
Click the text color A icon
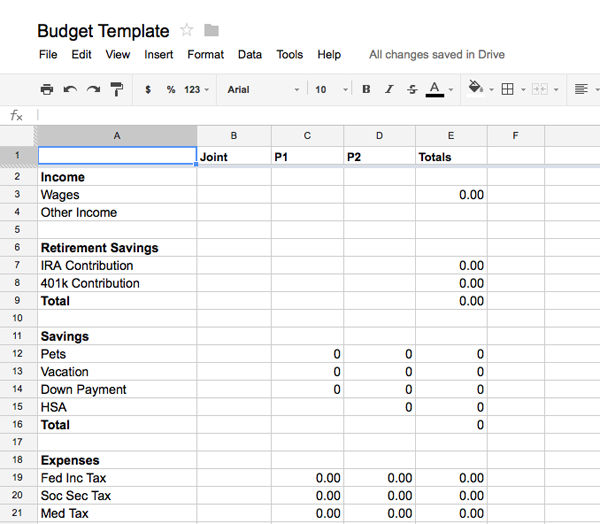(x=435, y=90)
